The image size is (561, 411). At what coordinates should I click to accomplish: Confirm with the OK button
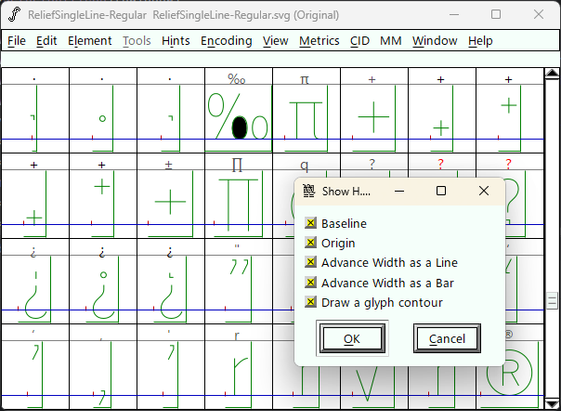pyautogui.click(x=352, y=338)
